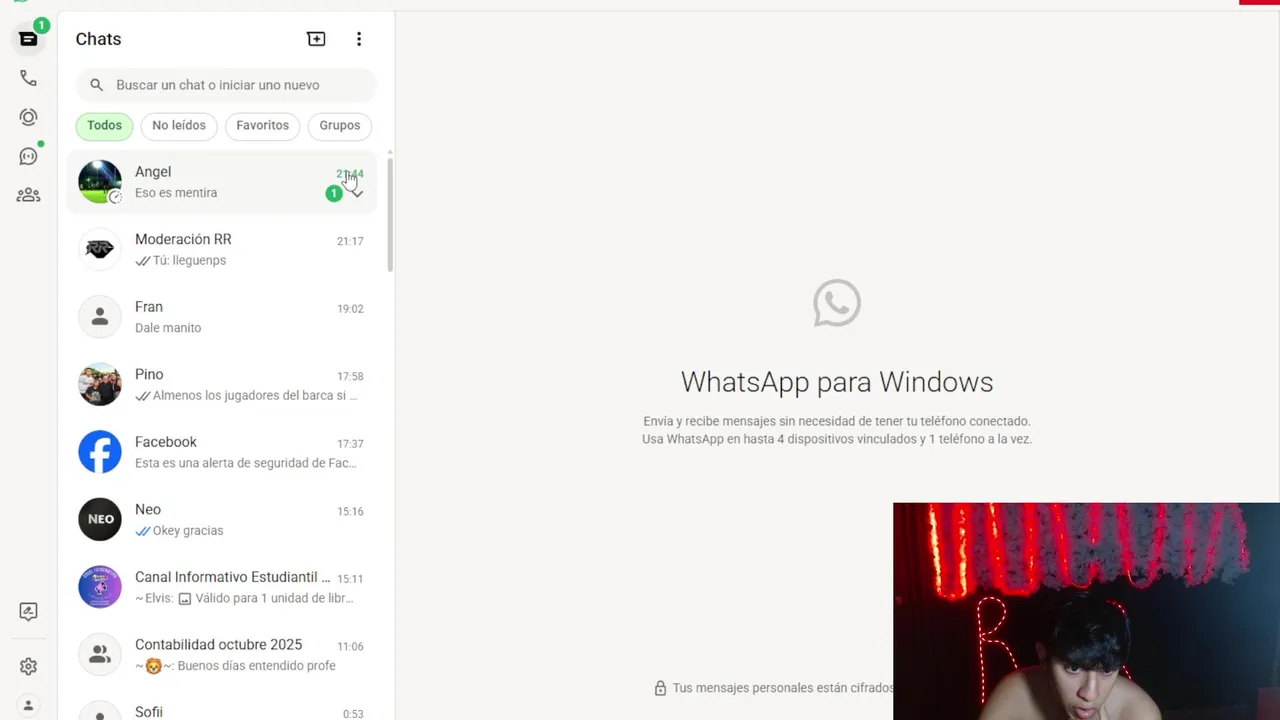1280x720 pixels.
Task: Click Canal Informativo Estudiantil avatar
Action: click(100, 587)
